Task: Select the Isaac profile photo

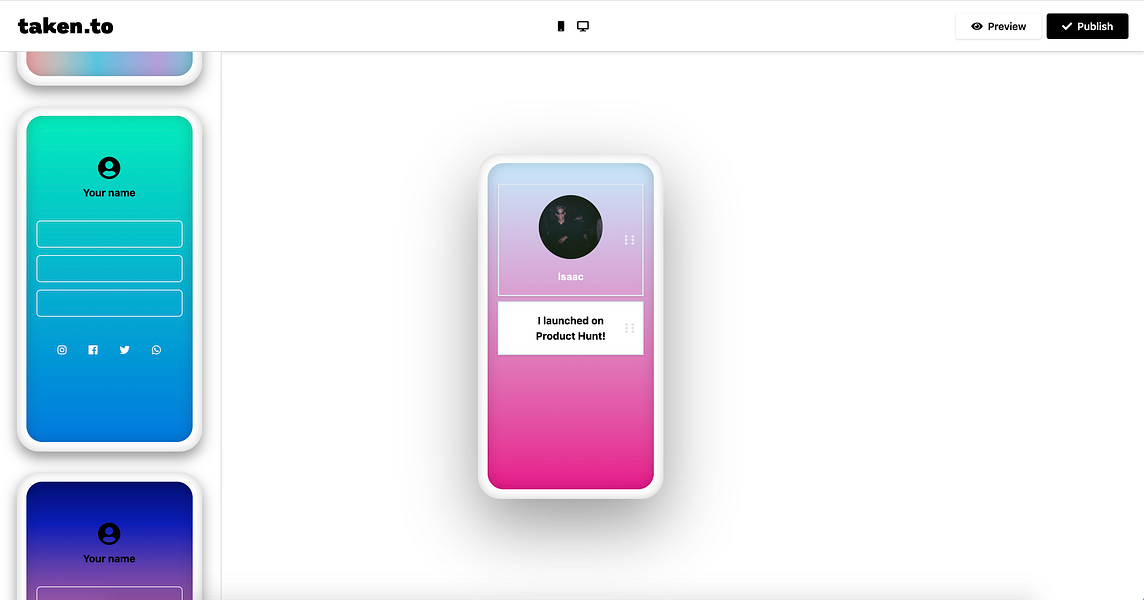Action: pos(571,227)
